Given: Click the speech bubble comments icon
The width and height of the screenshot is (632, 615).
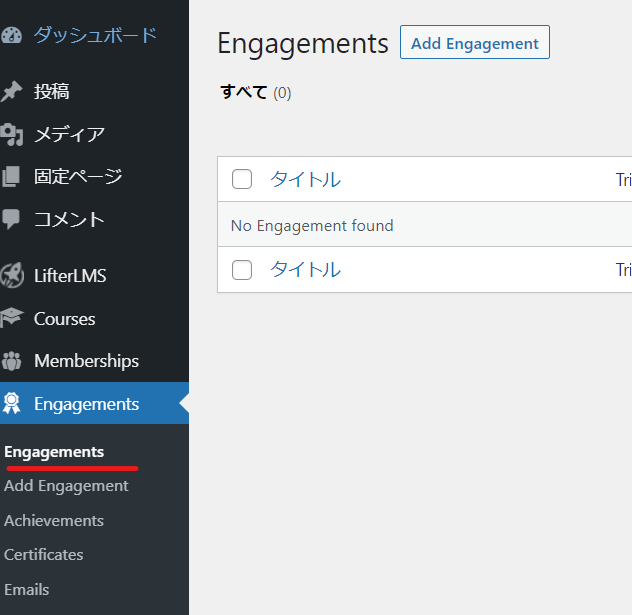Looking at the screenshot, I should point(11,219).
